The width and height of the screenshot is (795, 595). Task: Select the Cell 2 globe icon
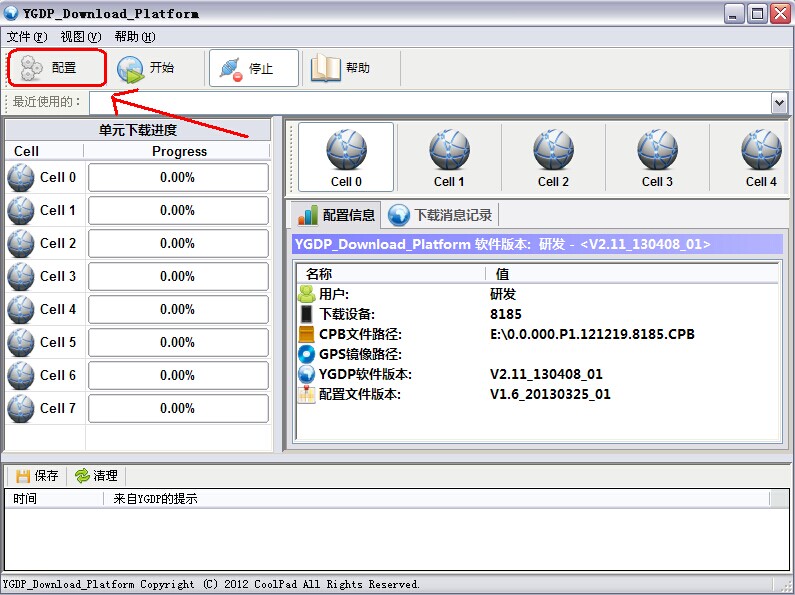pyautogui.click(x=553, y=151)
